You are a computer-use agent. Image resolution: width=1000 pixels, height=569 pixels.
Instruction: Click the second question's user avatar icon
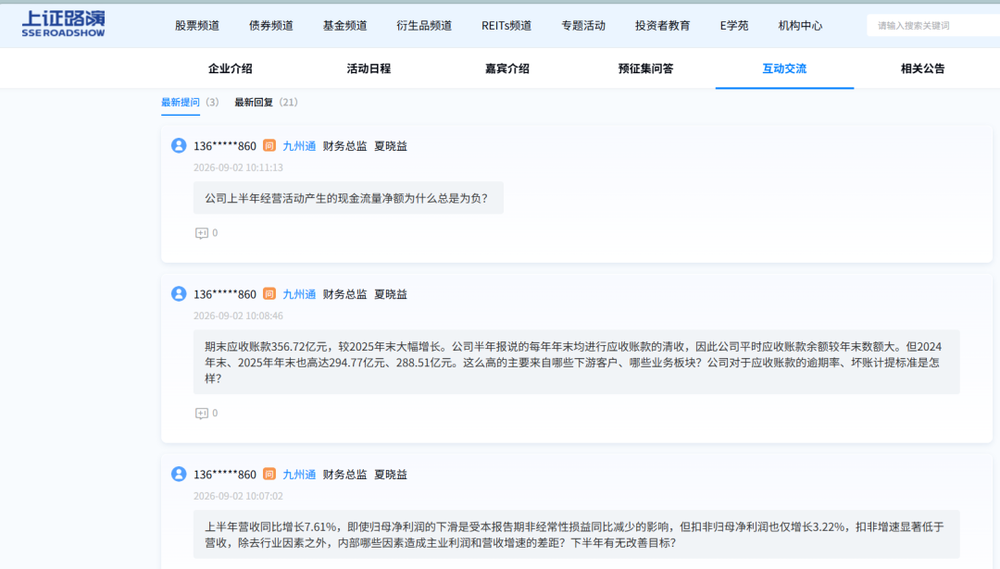click(x=179, y=293)
